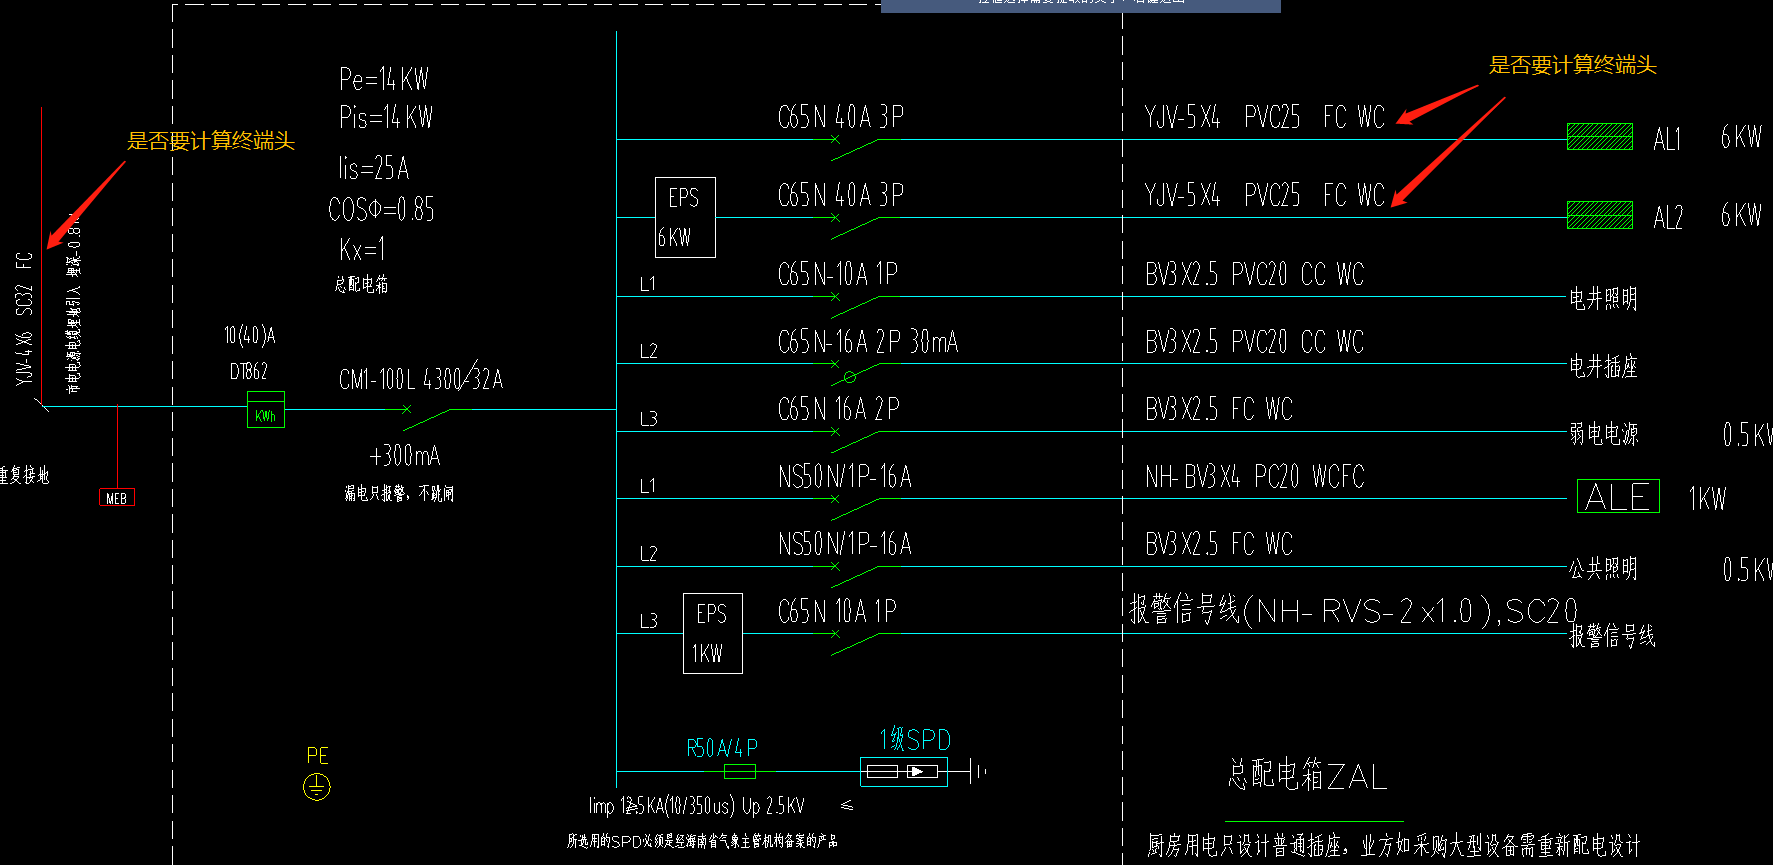Click the 电井照明 circuit label
The image size is (1773, 865).
(x=1603, y=298)
